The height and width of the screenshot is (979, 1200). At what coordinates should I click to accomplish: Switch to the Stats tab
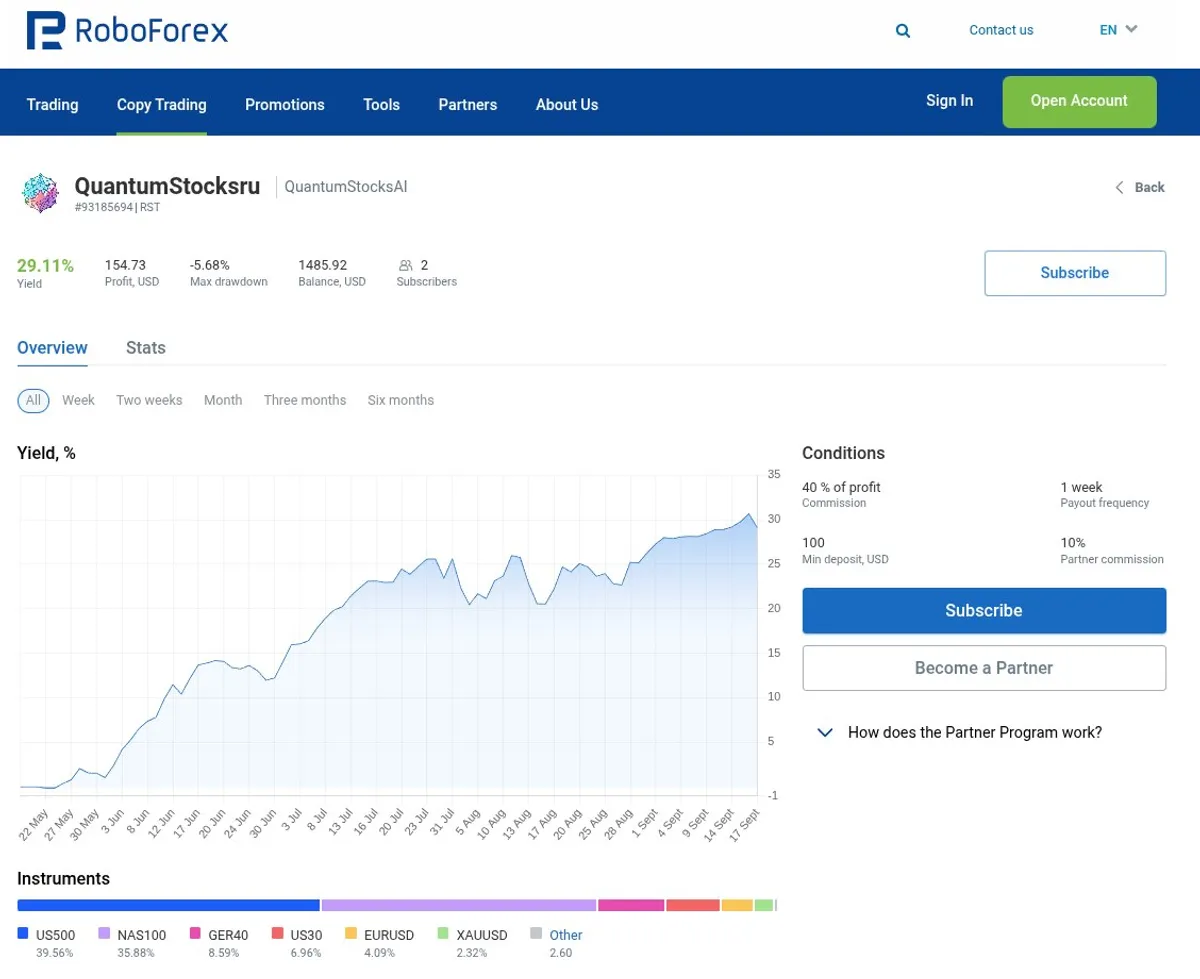tap(146, 348)
